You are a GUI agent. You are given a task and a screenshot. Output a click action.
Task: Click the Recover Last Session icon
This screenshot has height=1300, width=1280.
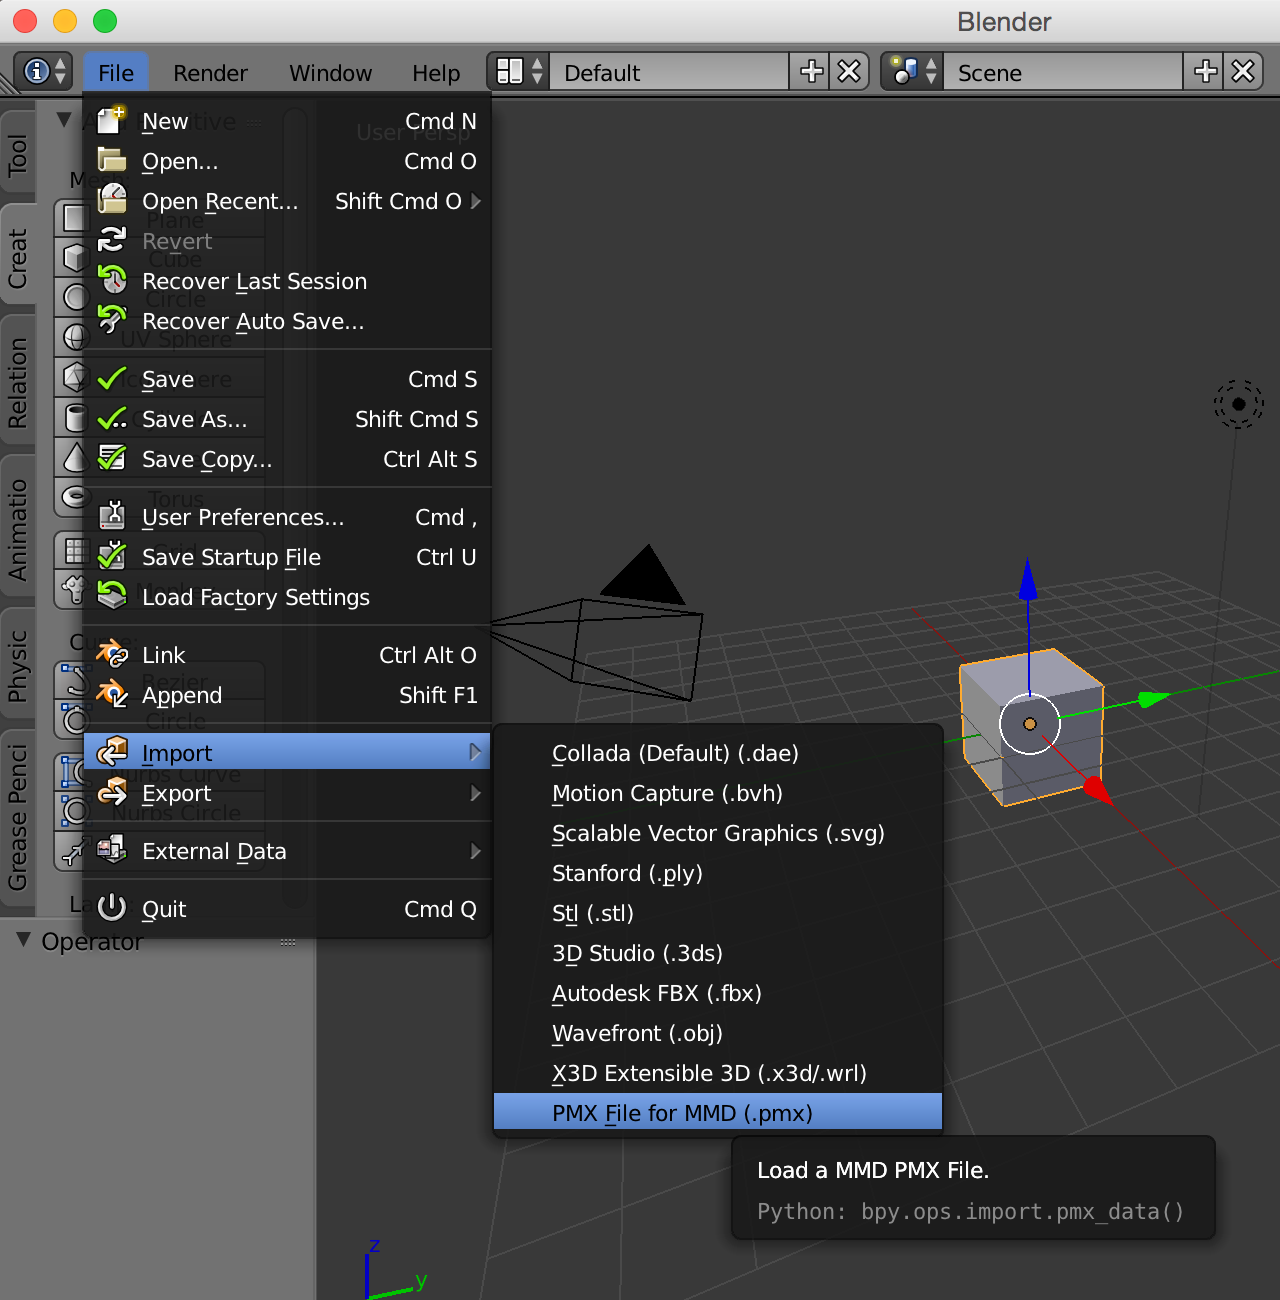(x=112, y=281)
